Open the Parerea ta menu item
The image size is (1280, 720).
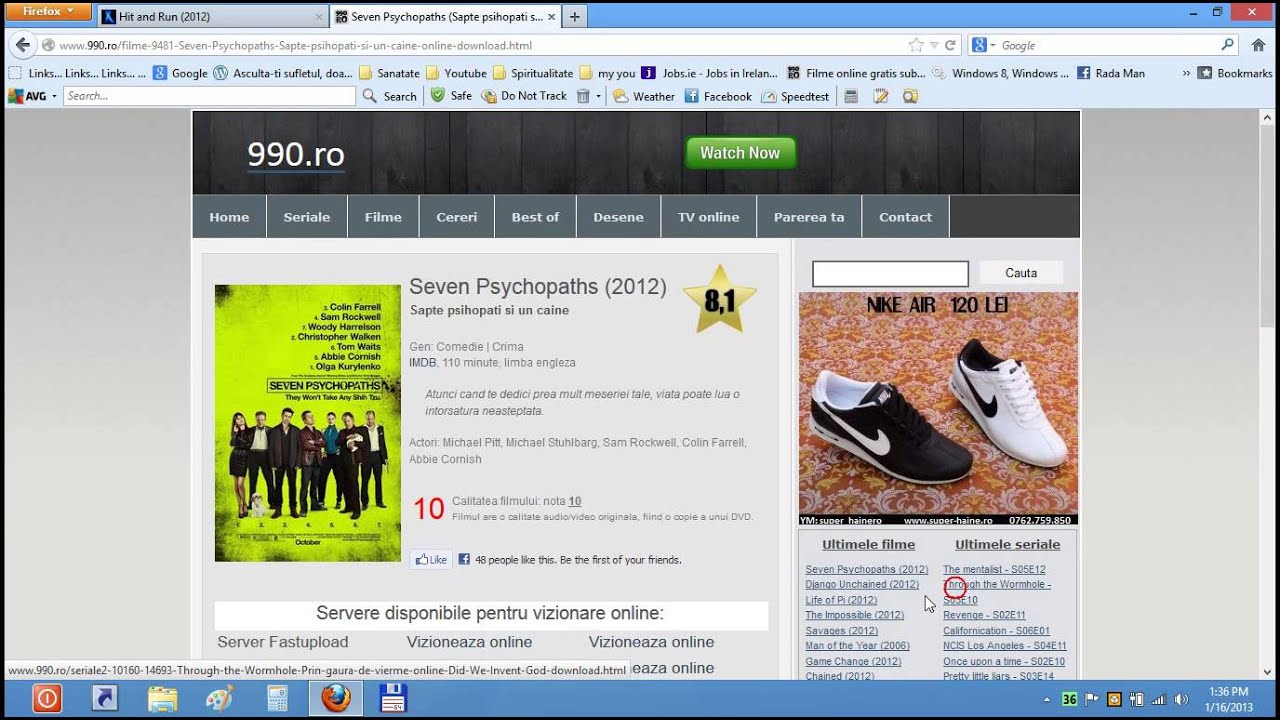coord(808,217)
